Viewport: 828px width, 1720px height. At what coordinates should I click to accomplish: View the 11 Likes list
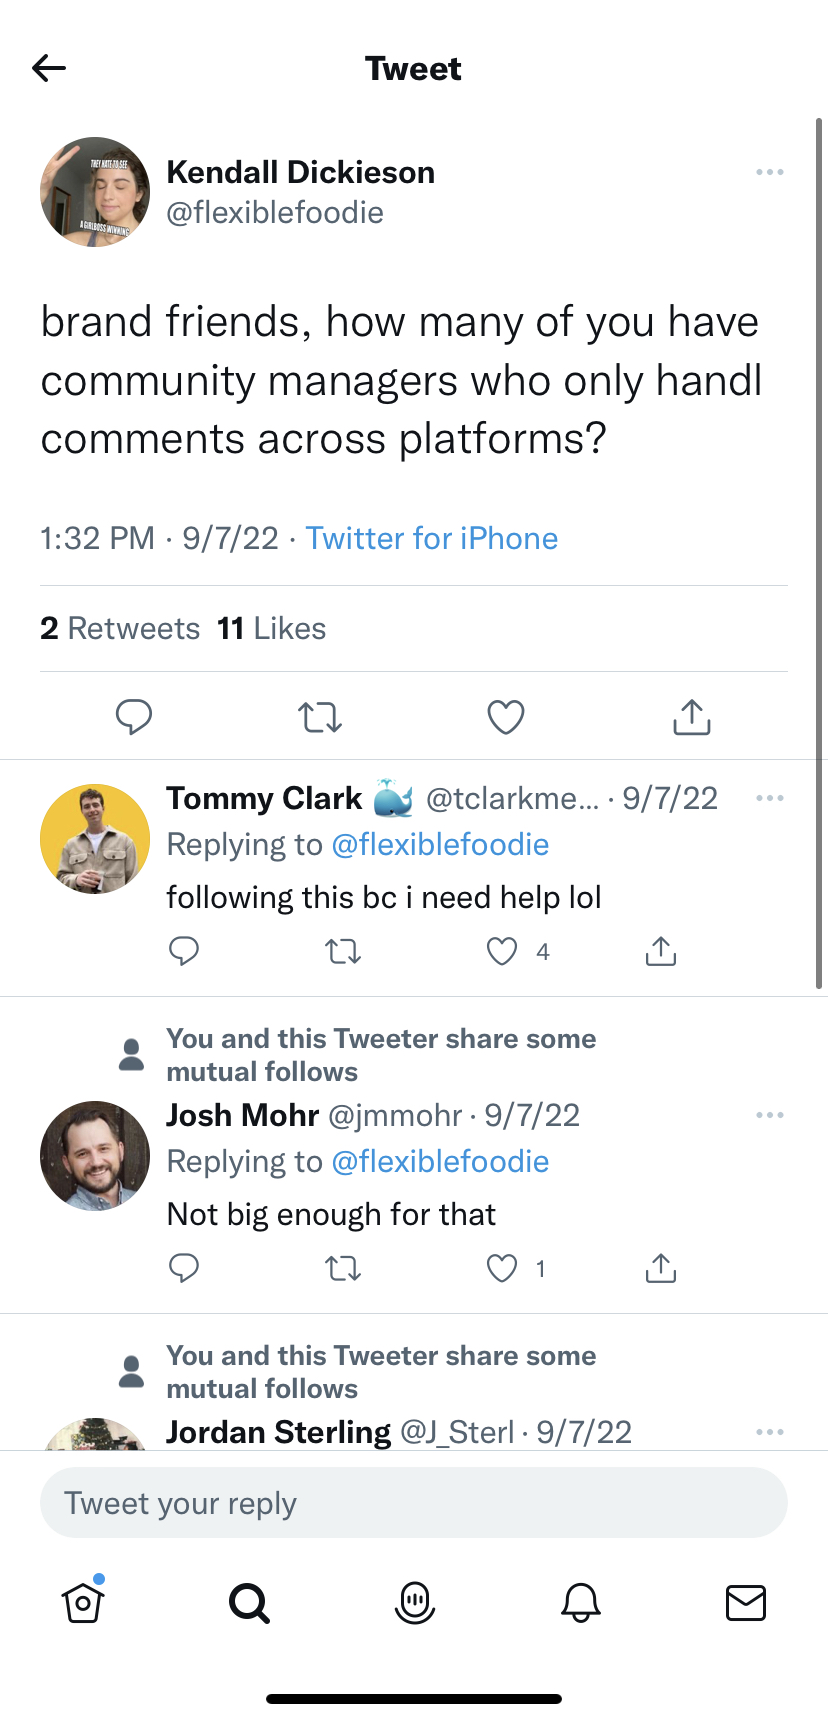point(272,628)
